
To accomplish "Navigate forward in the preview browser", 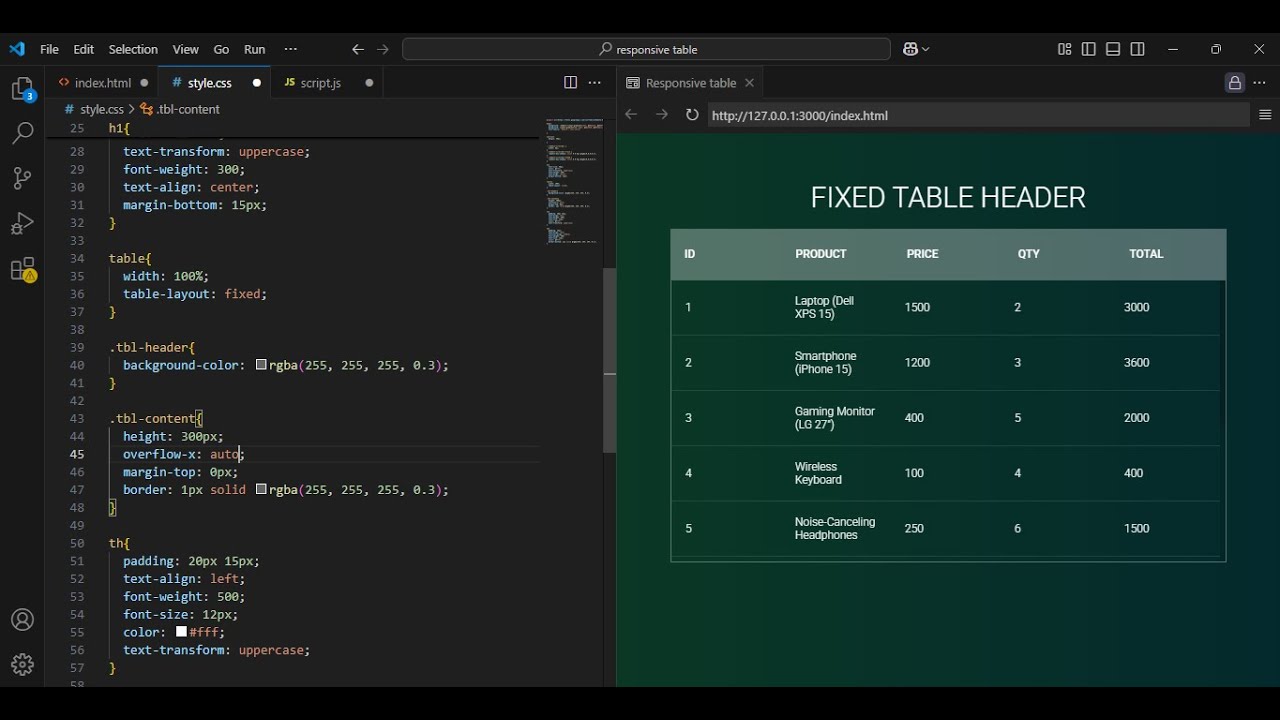I will (x=661, y=115).
